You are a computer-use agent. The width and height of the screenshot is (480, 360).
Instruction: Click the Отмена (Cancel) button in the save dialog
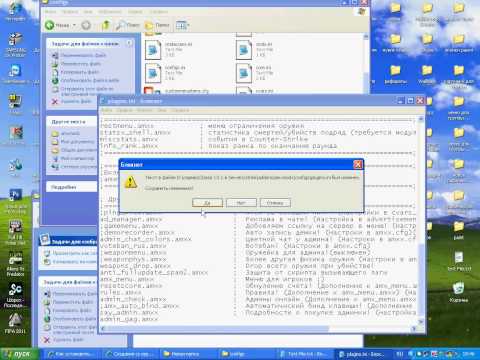275,202
